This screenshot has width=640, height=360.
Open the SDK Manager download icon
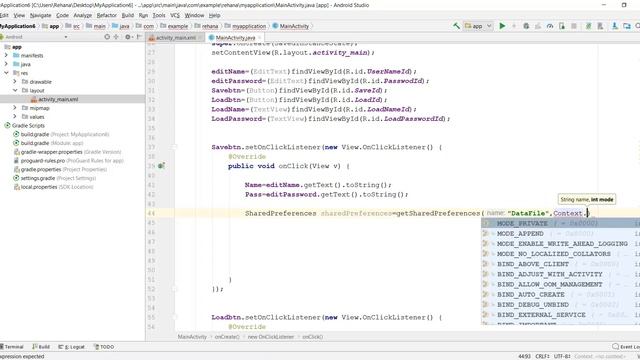pos(615,26)
